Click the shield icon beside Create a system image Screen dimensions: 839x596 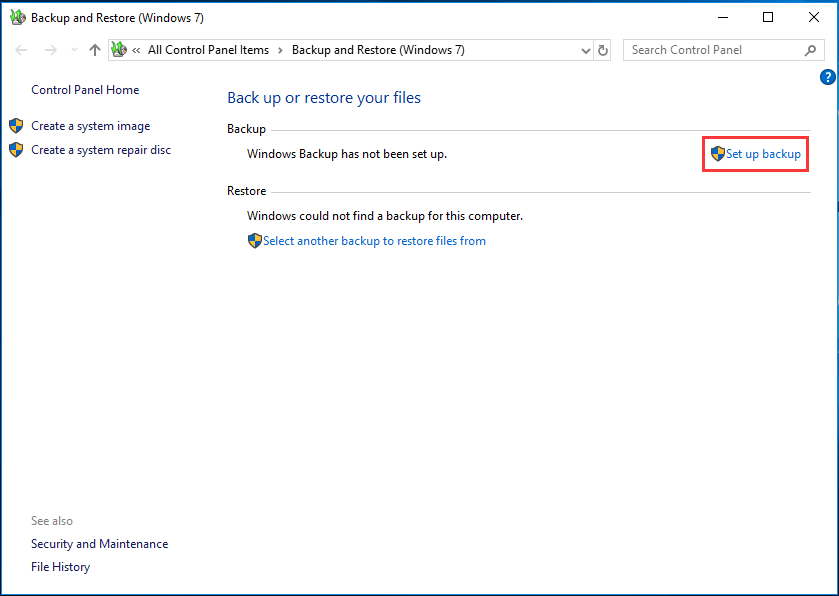coord(15,125)
